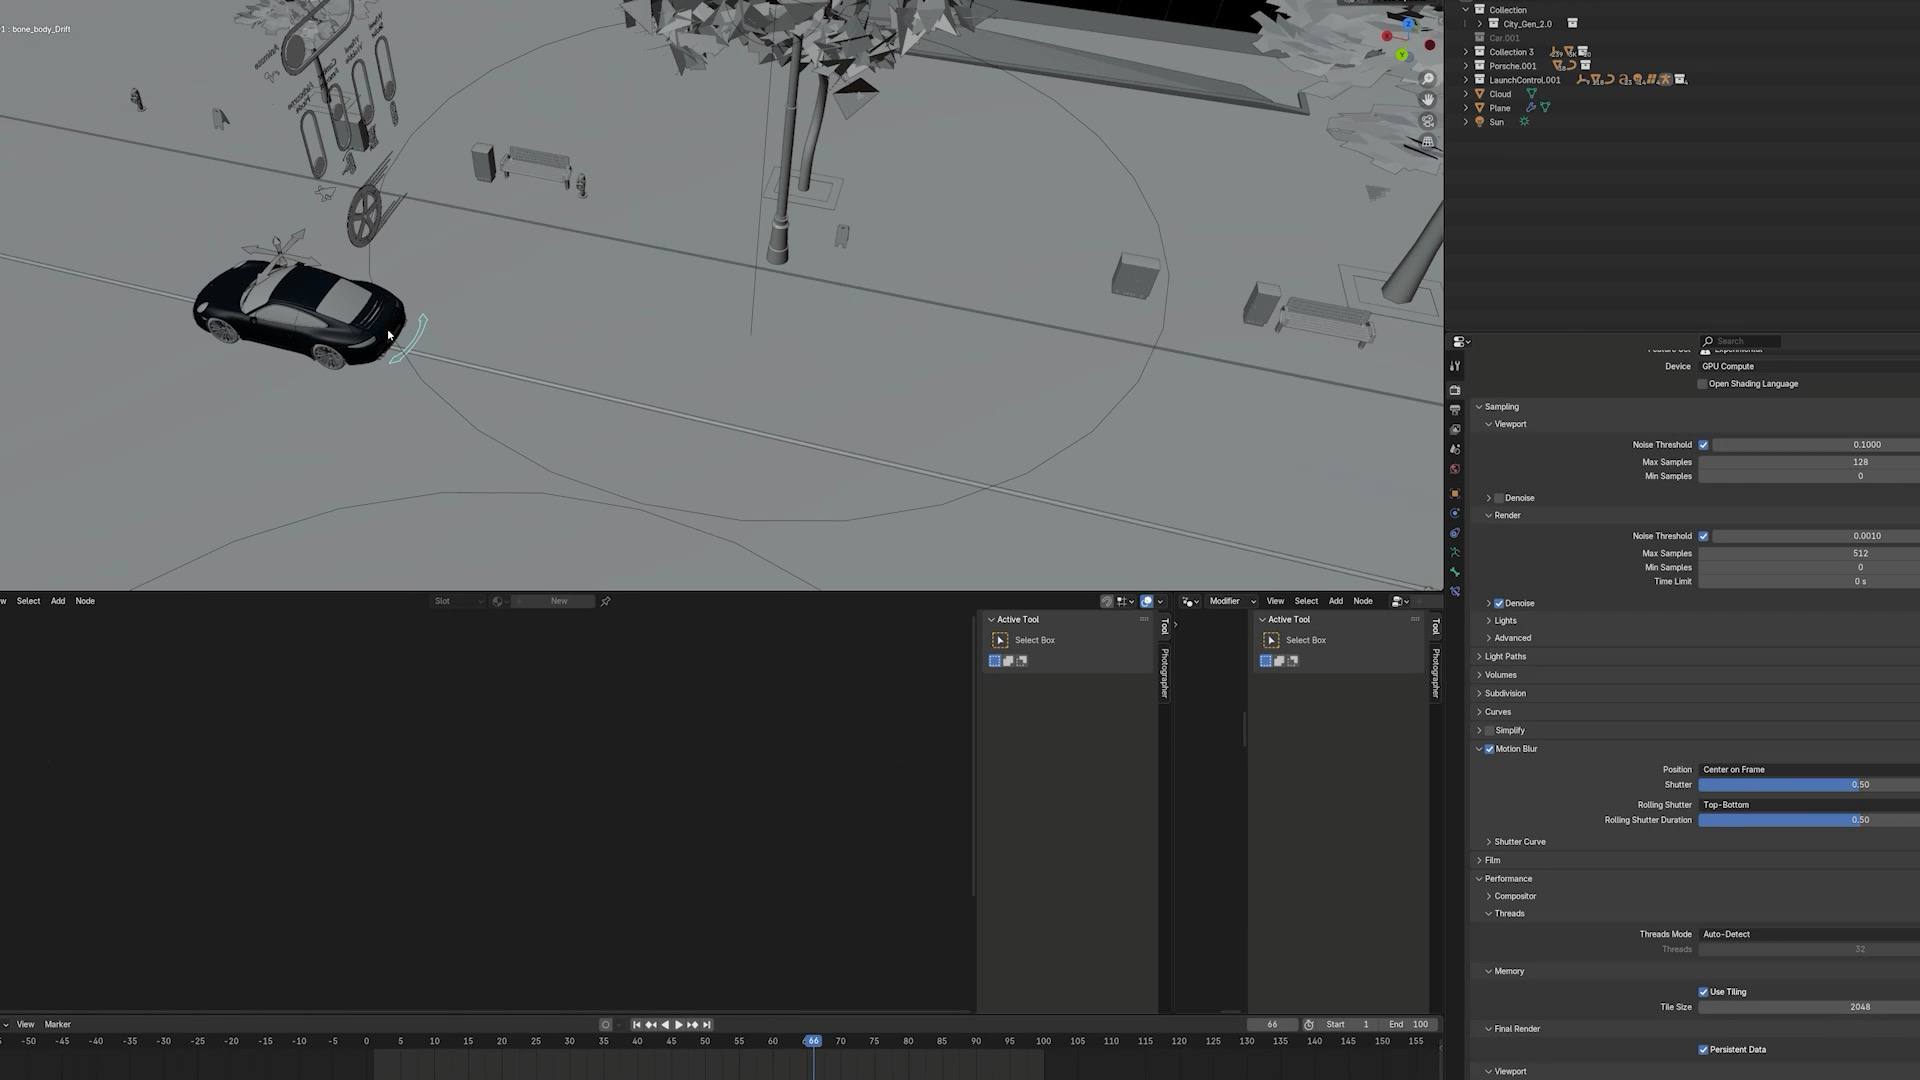Select the Tool properties wrench icon

pos(1455,366)
